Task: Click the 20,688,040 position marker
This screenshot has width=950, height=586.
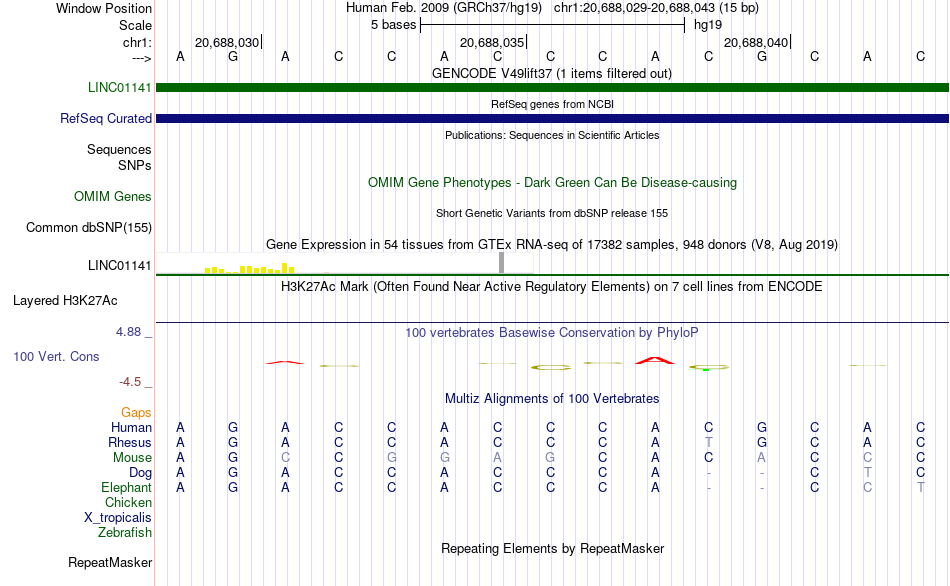Action: point(756,42)
